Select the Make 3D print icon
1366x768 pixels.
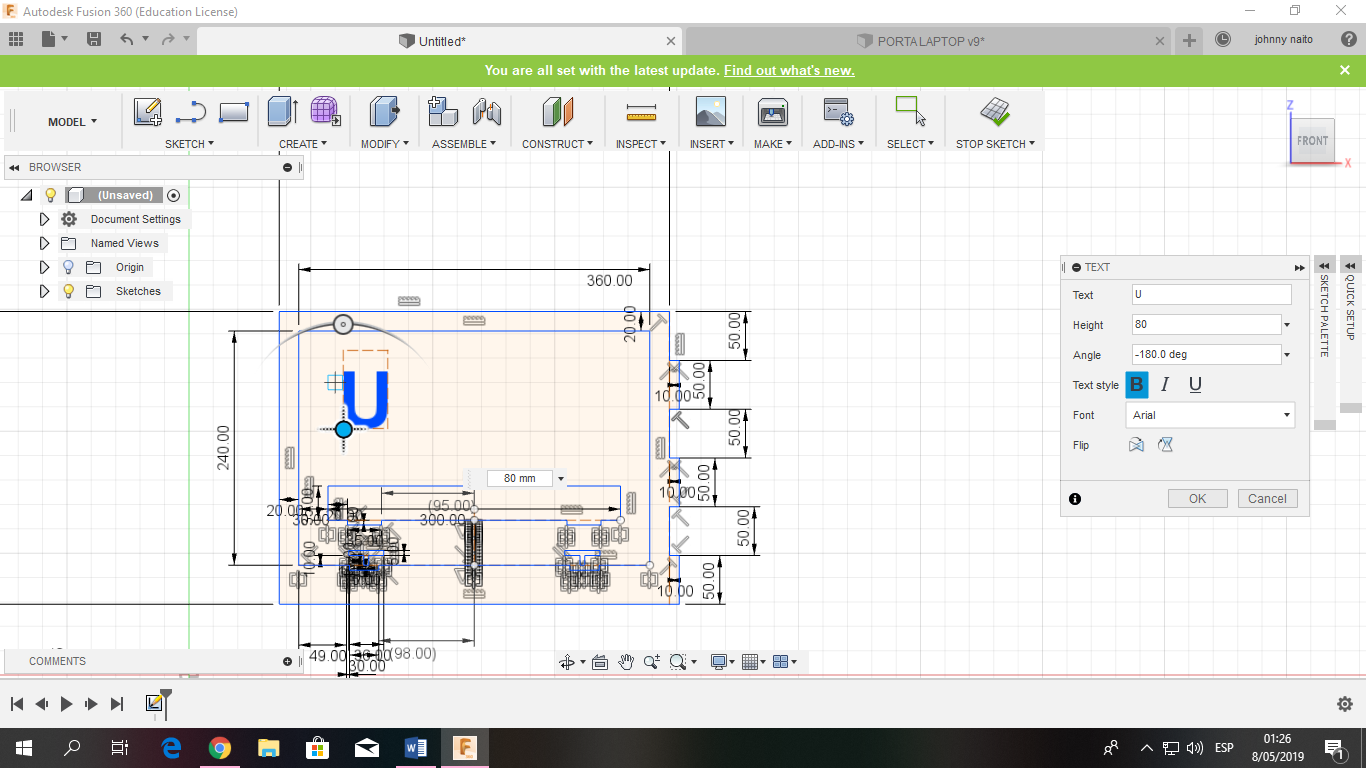tap(773, 111)
